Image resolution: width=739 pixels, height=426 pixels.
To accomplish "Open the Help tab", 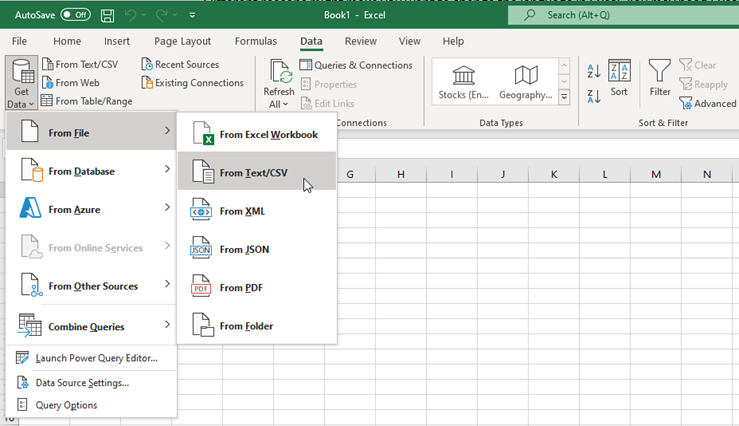I will point(453,41).
